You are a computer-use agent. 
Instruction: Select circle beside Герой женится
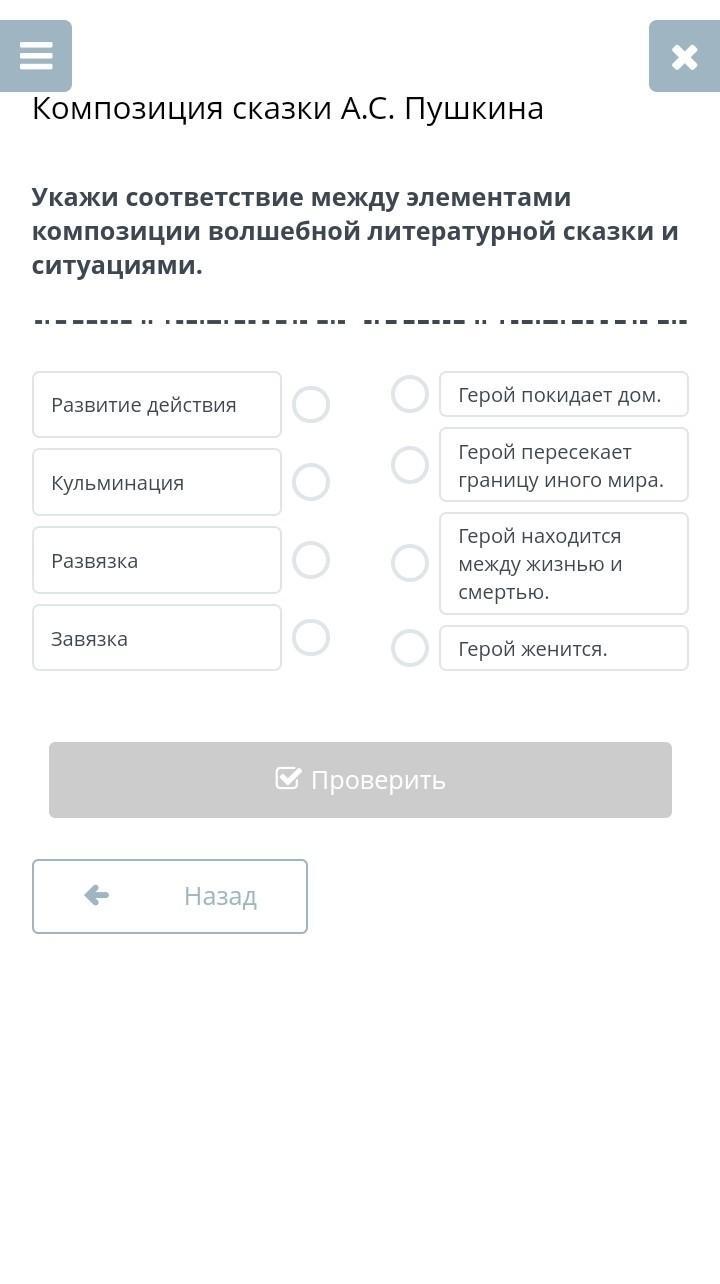[x=410, y=648]
